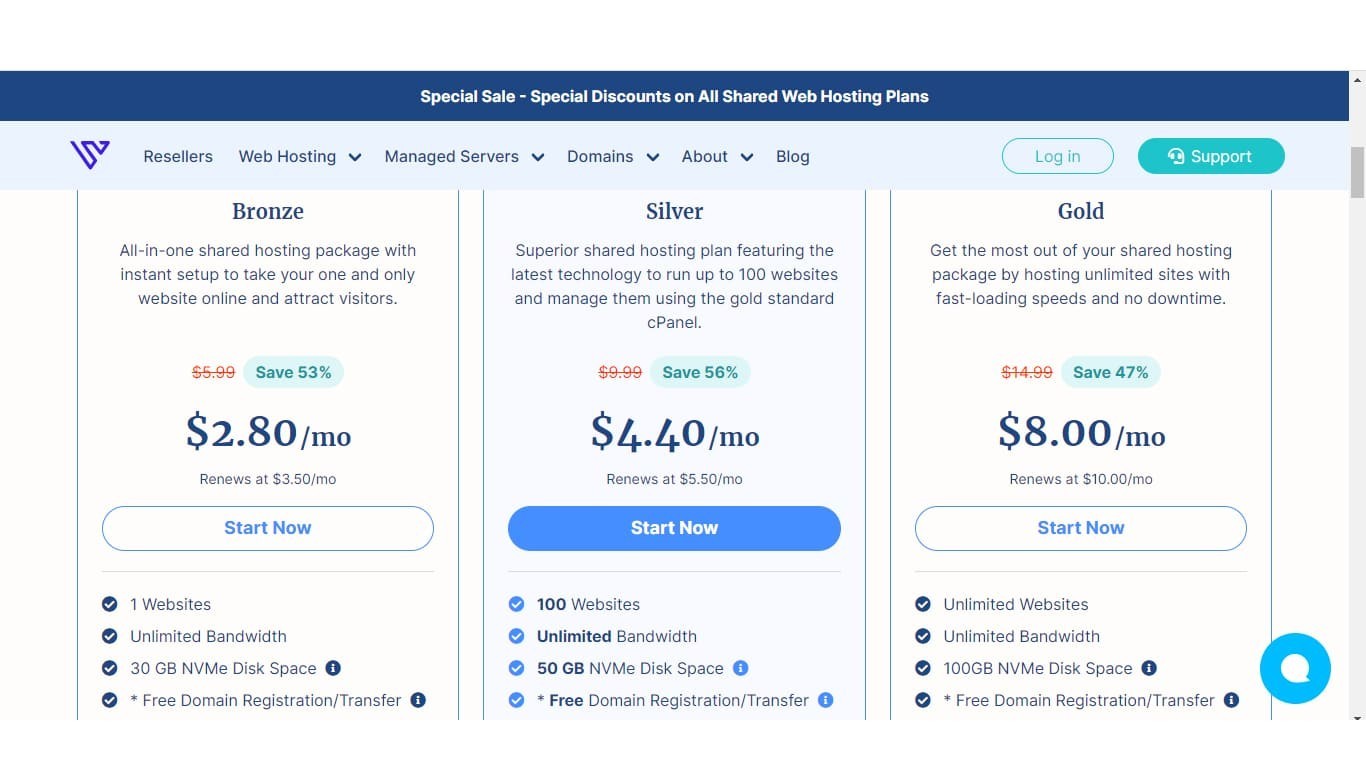This screenshot has width=1366, height=768.
Task: Click the site logo icon
Action: pyautogui.click(x=90, y=155)
